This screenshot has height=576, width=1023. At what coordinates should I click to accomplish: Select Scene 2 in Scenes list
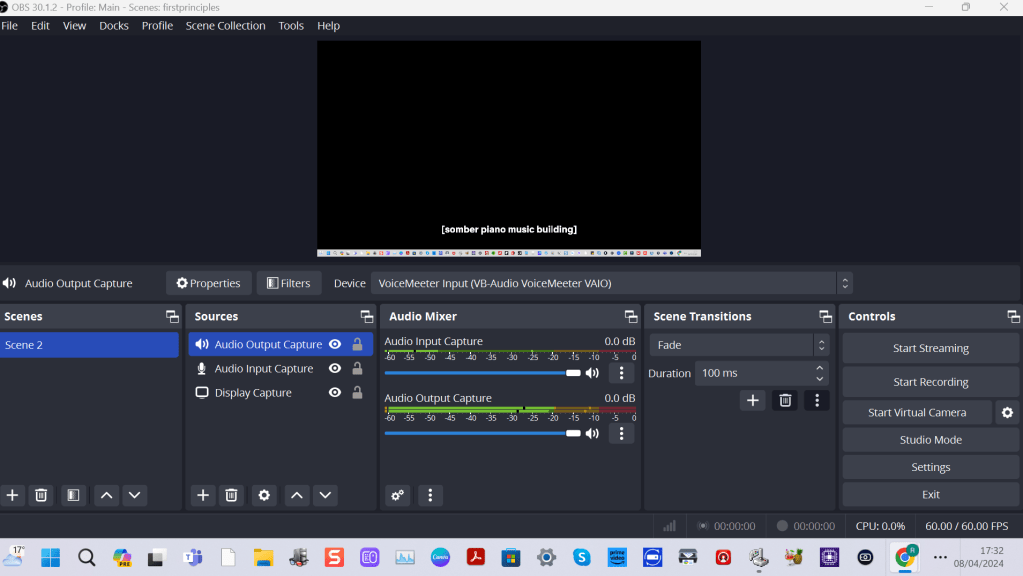pos(89,345)
